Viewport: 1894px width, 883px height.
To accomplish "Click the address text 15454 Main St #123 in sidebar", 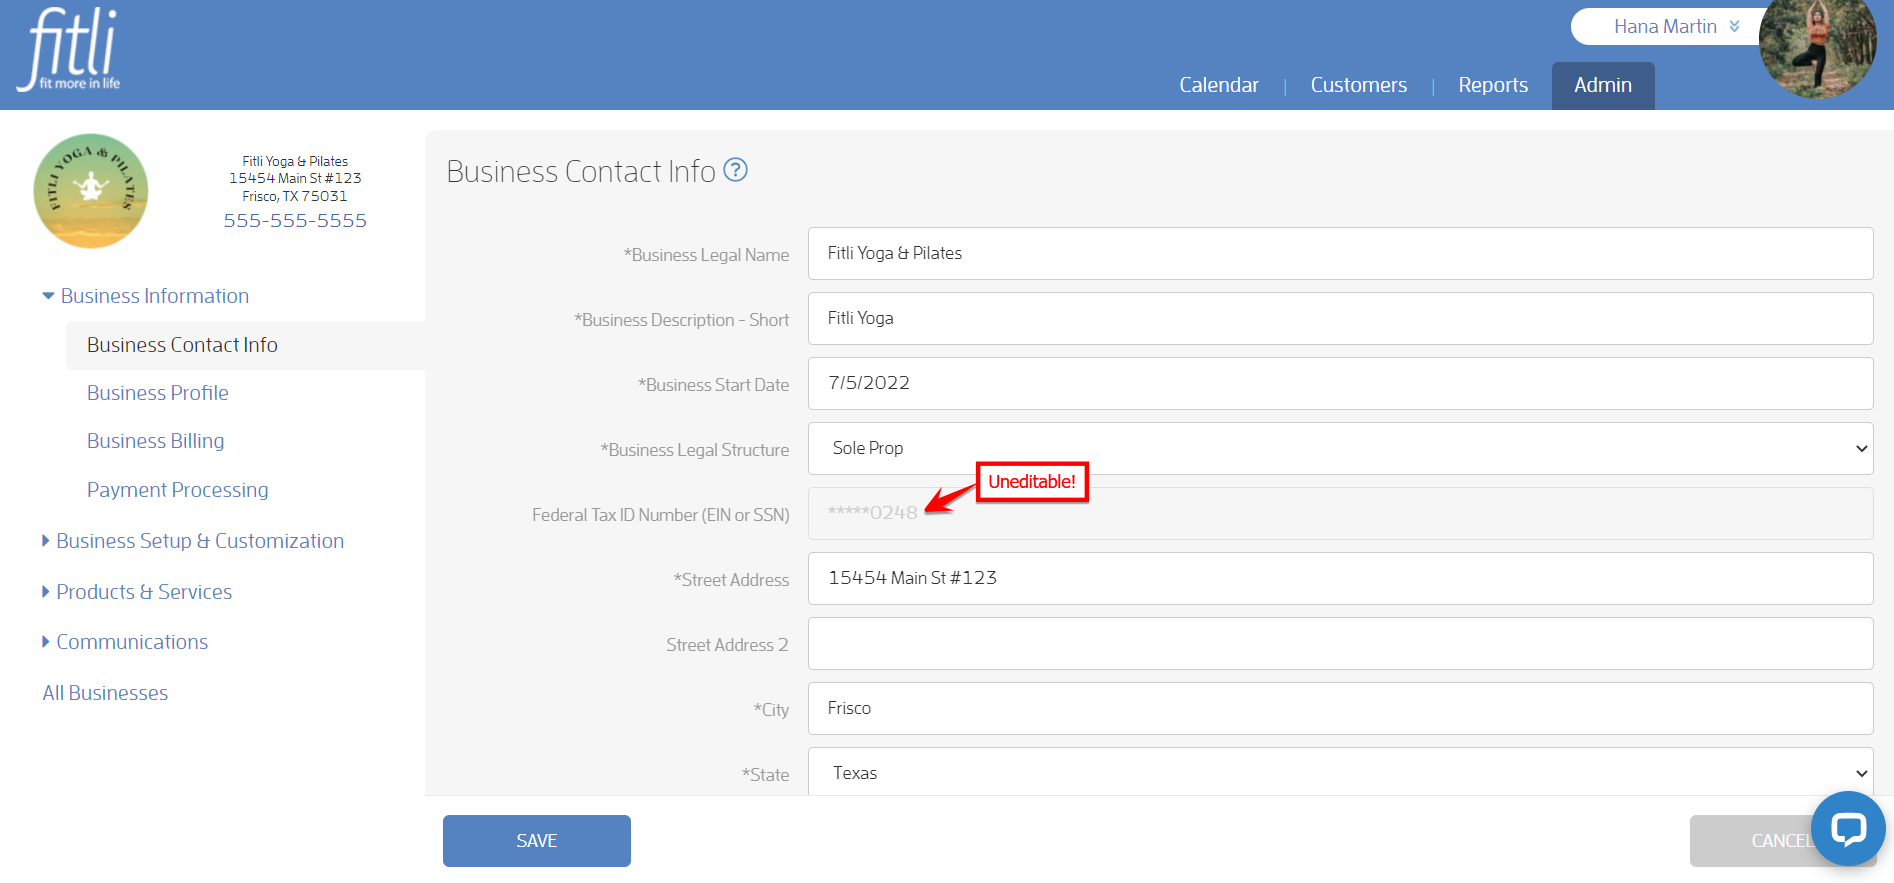I will pos(295,178).
